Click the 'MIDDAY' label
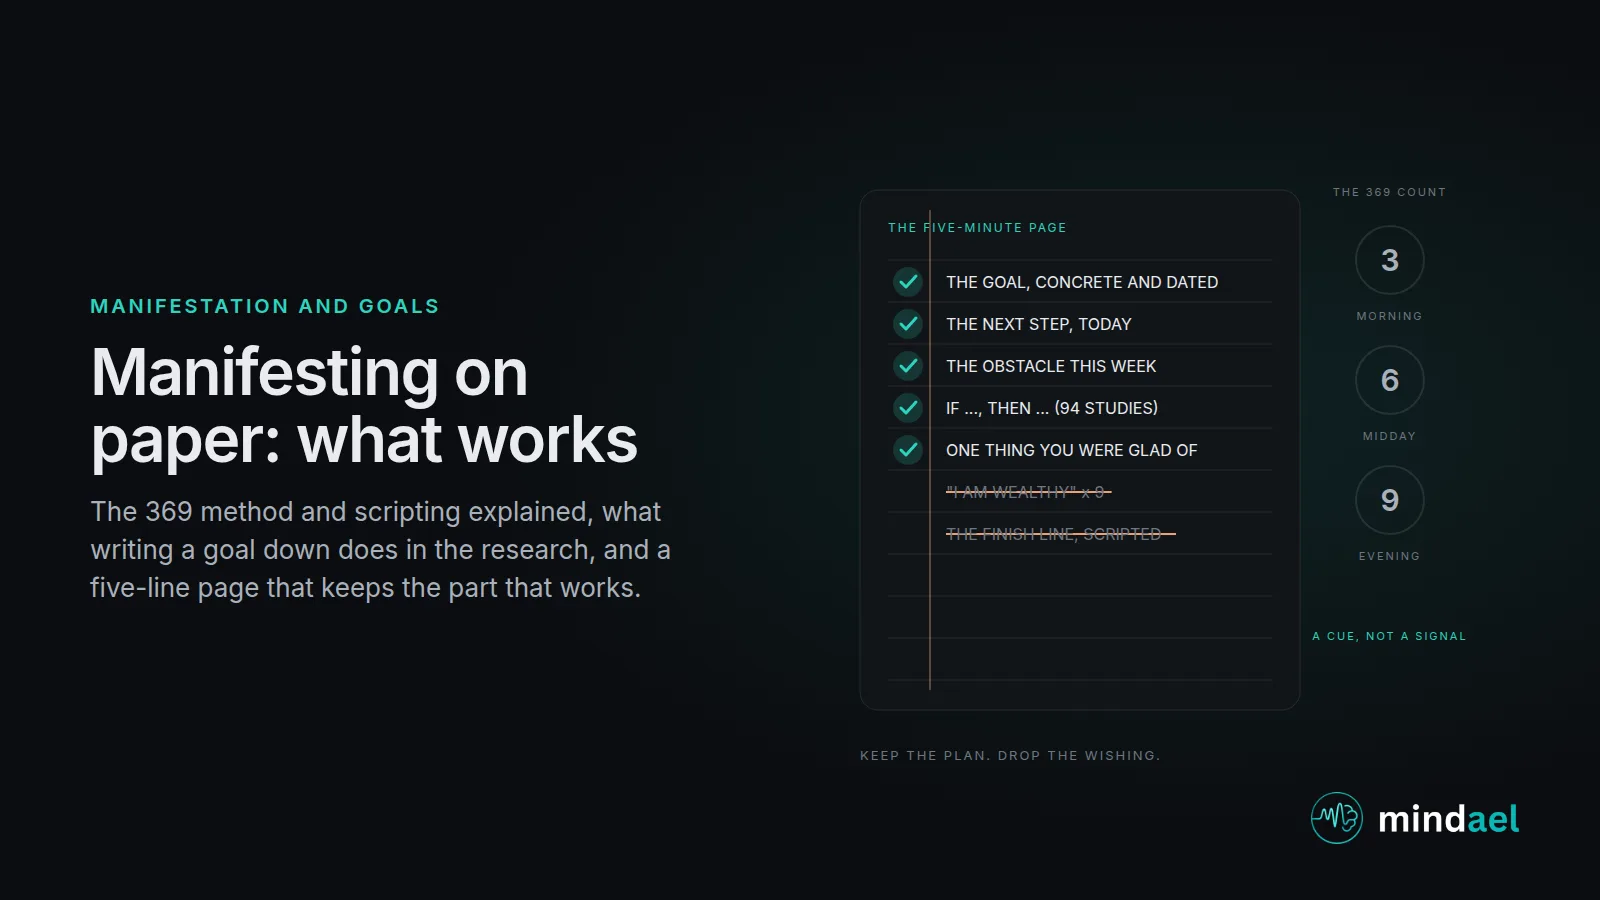Viewport: 1600px width, 900px height. pos(1389,436)
